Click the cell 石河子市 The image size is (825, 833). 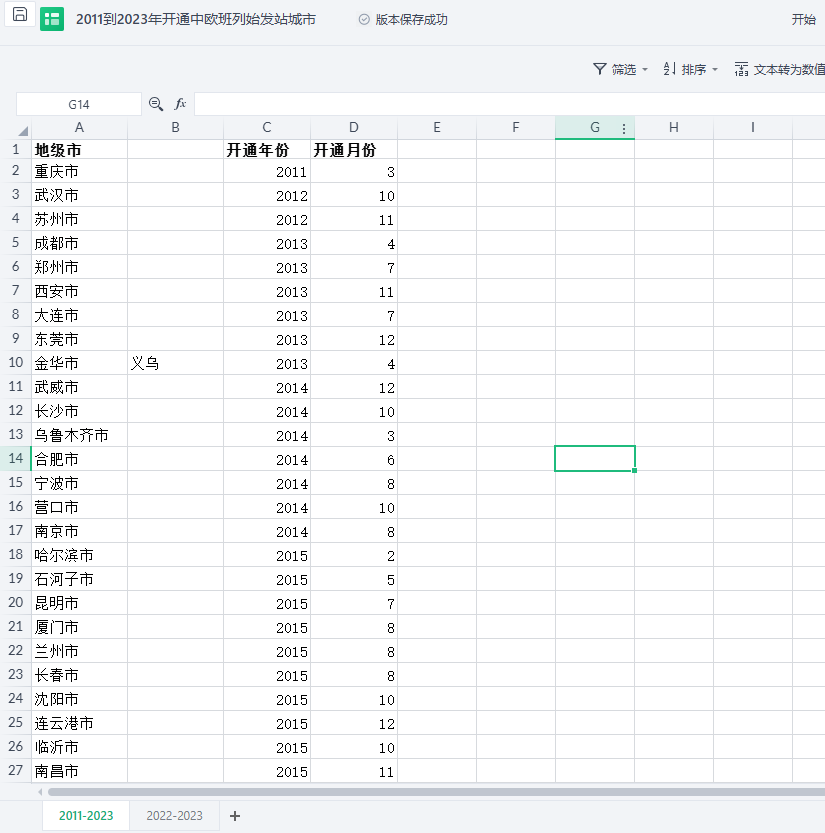(79, 579)
